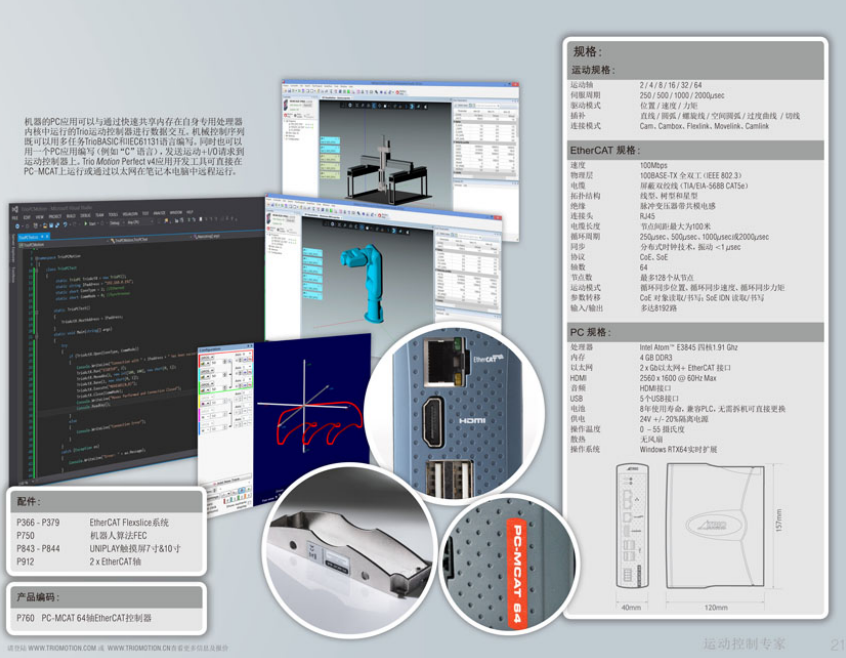
Task: Open the Debug configuration dropdown in Visual Studio
Action: click(116, 223)
